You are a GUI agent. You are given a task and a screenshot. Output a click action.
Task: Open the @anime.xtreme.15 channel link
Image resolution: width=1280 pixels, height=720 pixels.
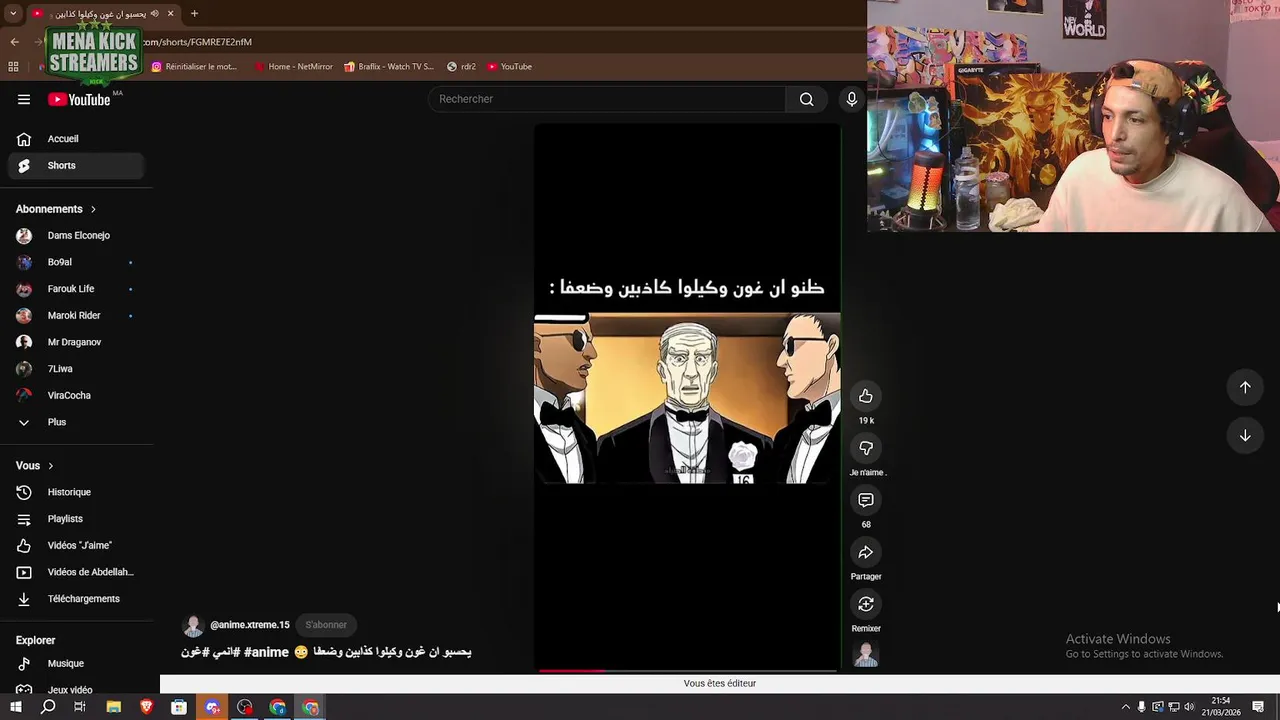tap(249, 625)
